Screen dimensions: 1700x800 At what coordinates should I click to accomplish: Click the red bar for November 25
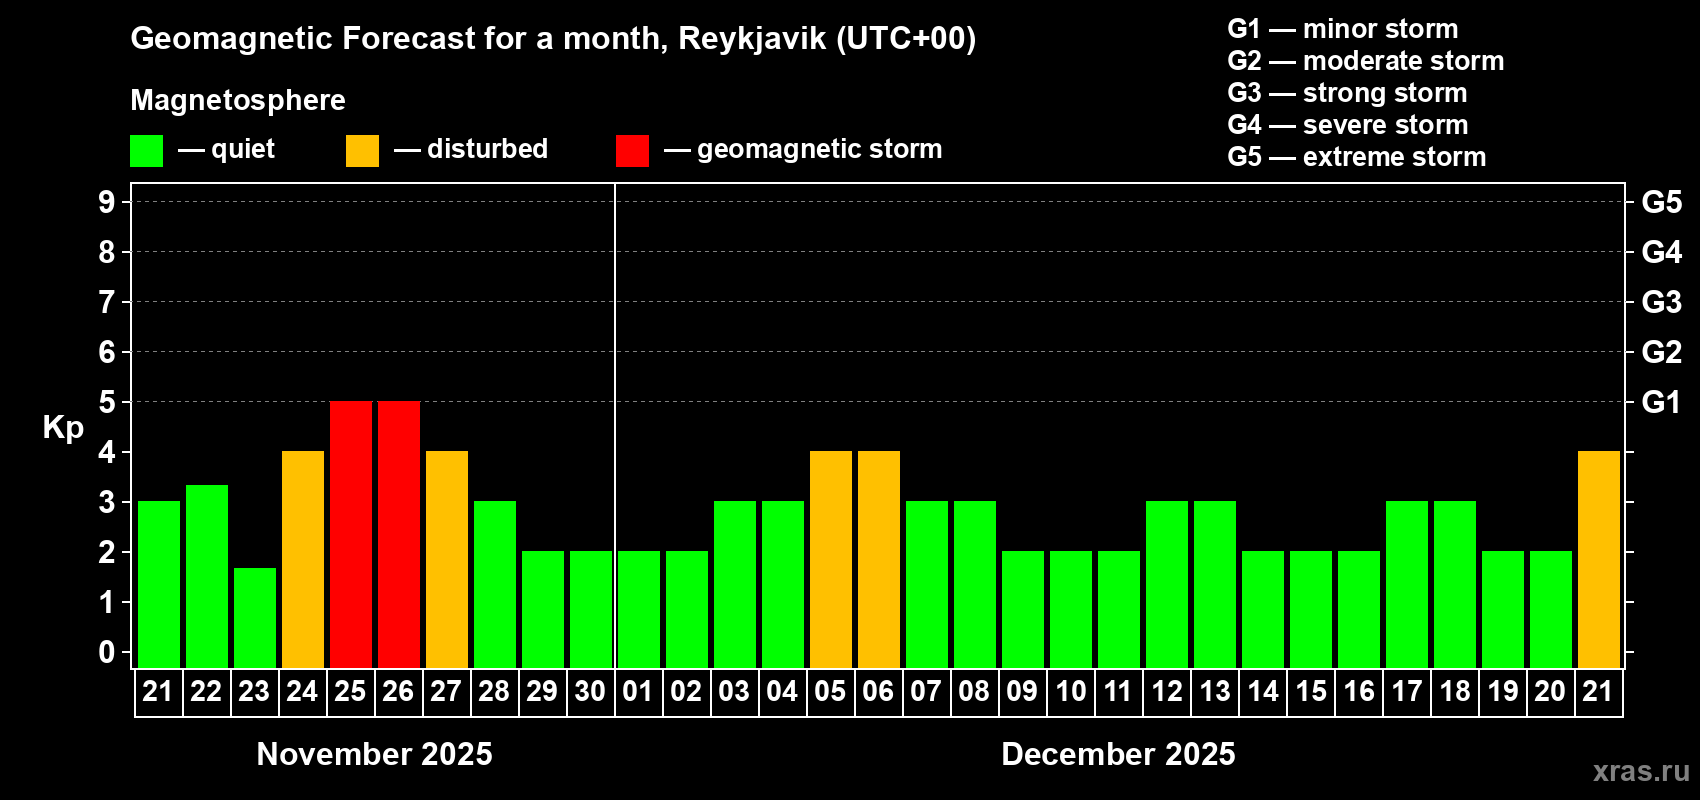(350, 534)
